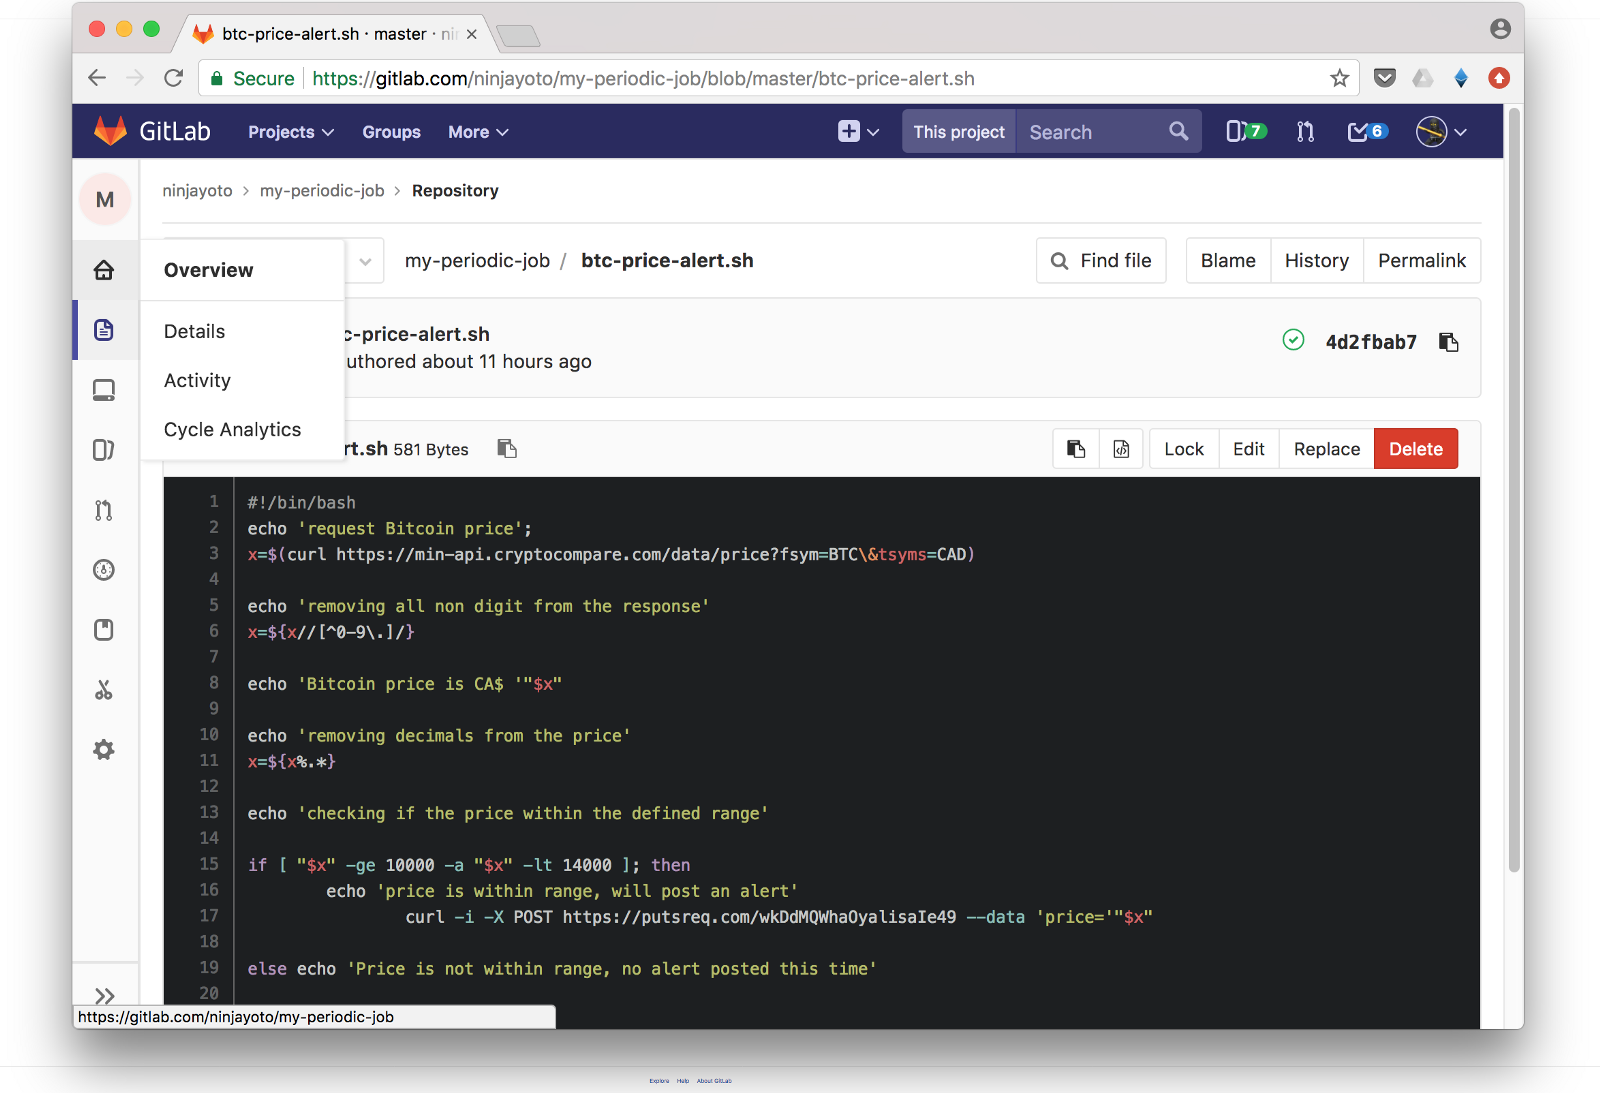Reload the browser page
The image size is (1600, 1093).
[174, 78]
